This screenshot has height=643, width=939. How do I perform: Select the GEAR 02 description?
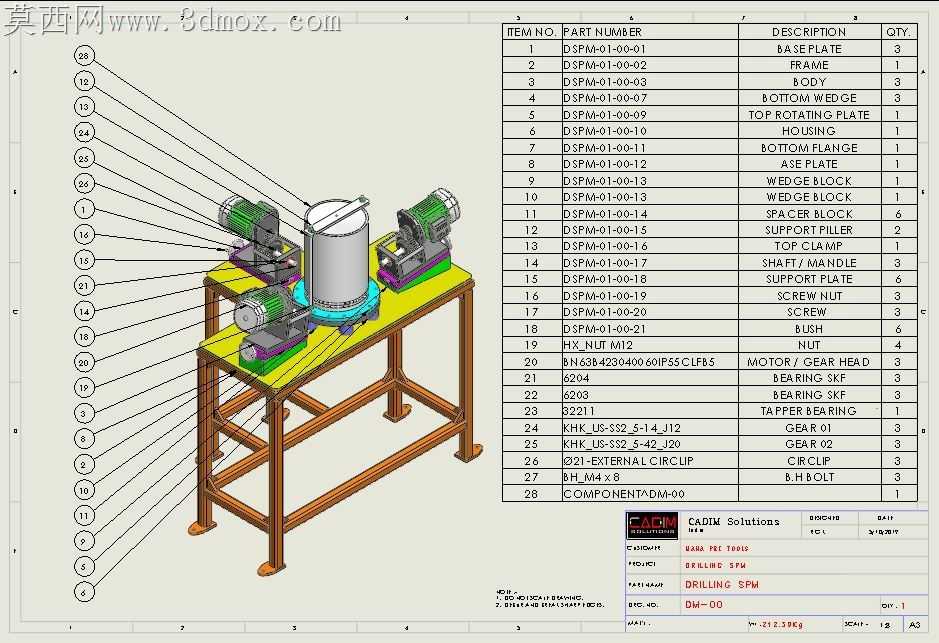pos(810,444)
